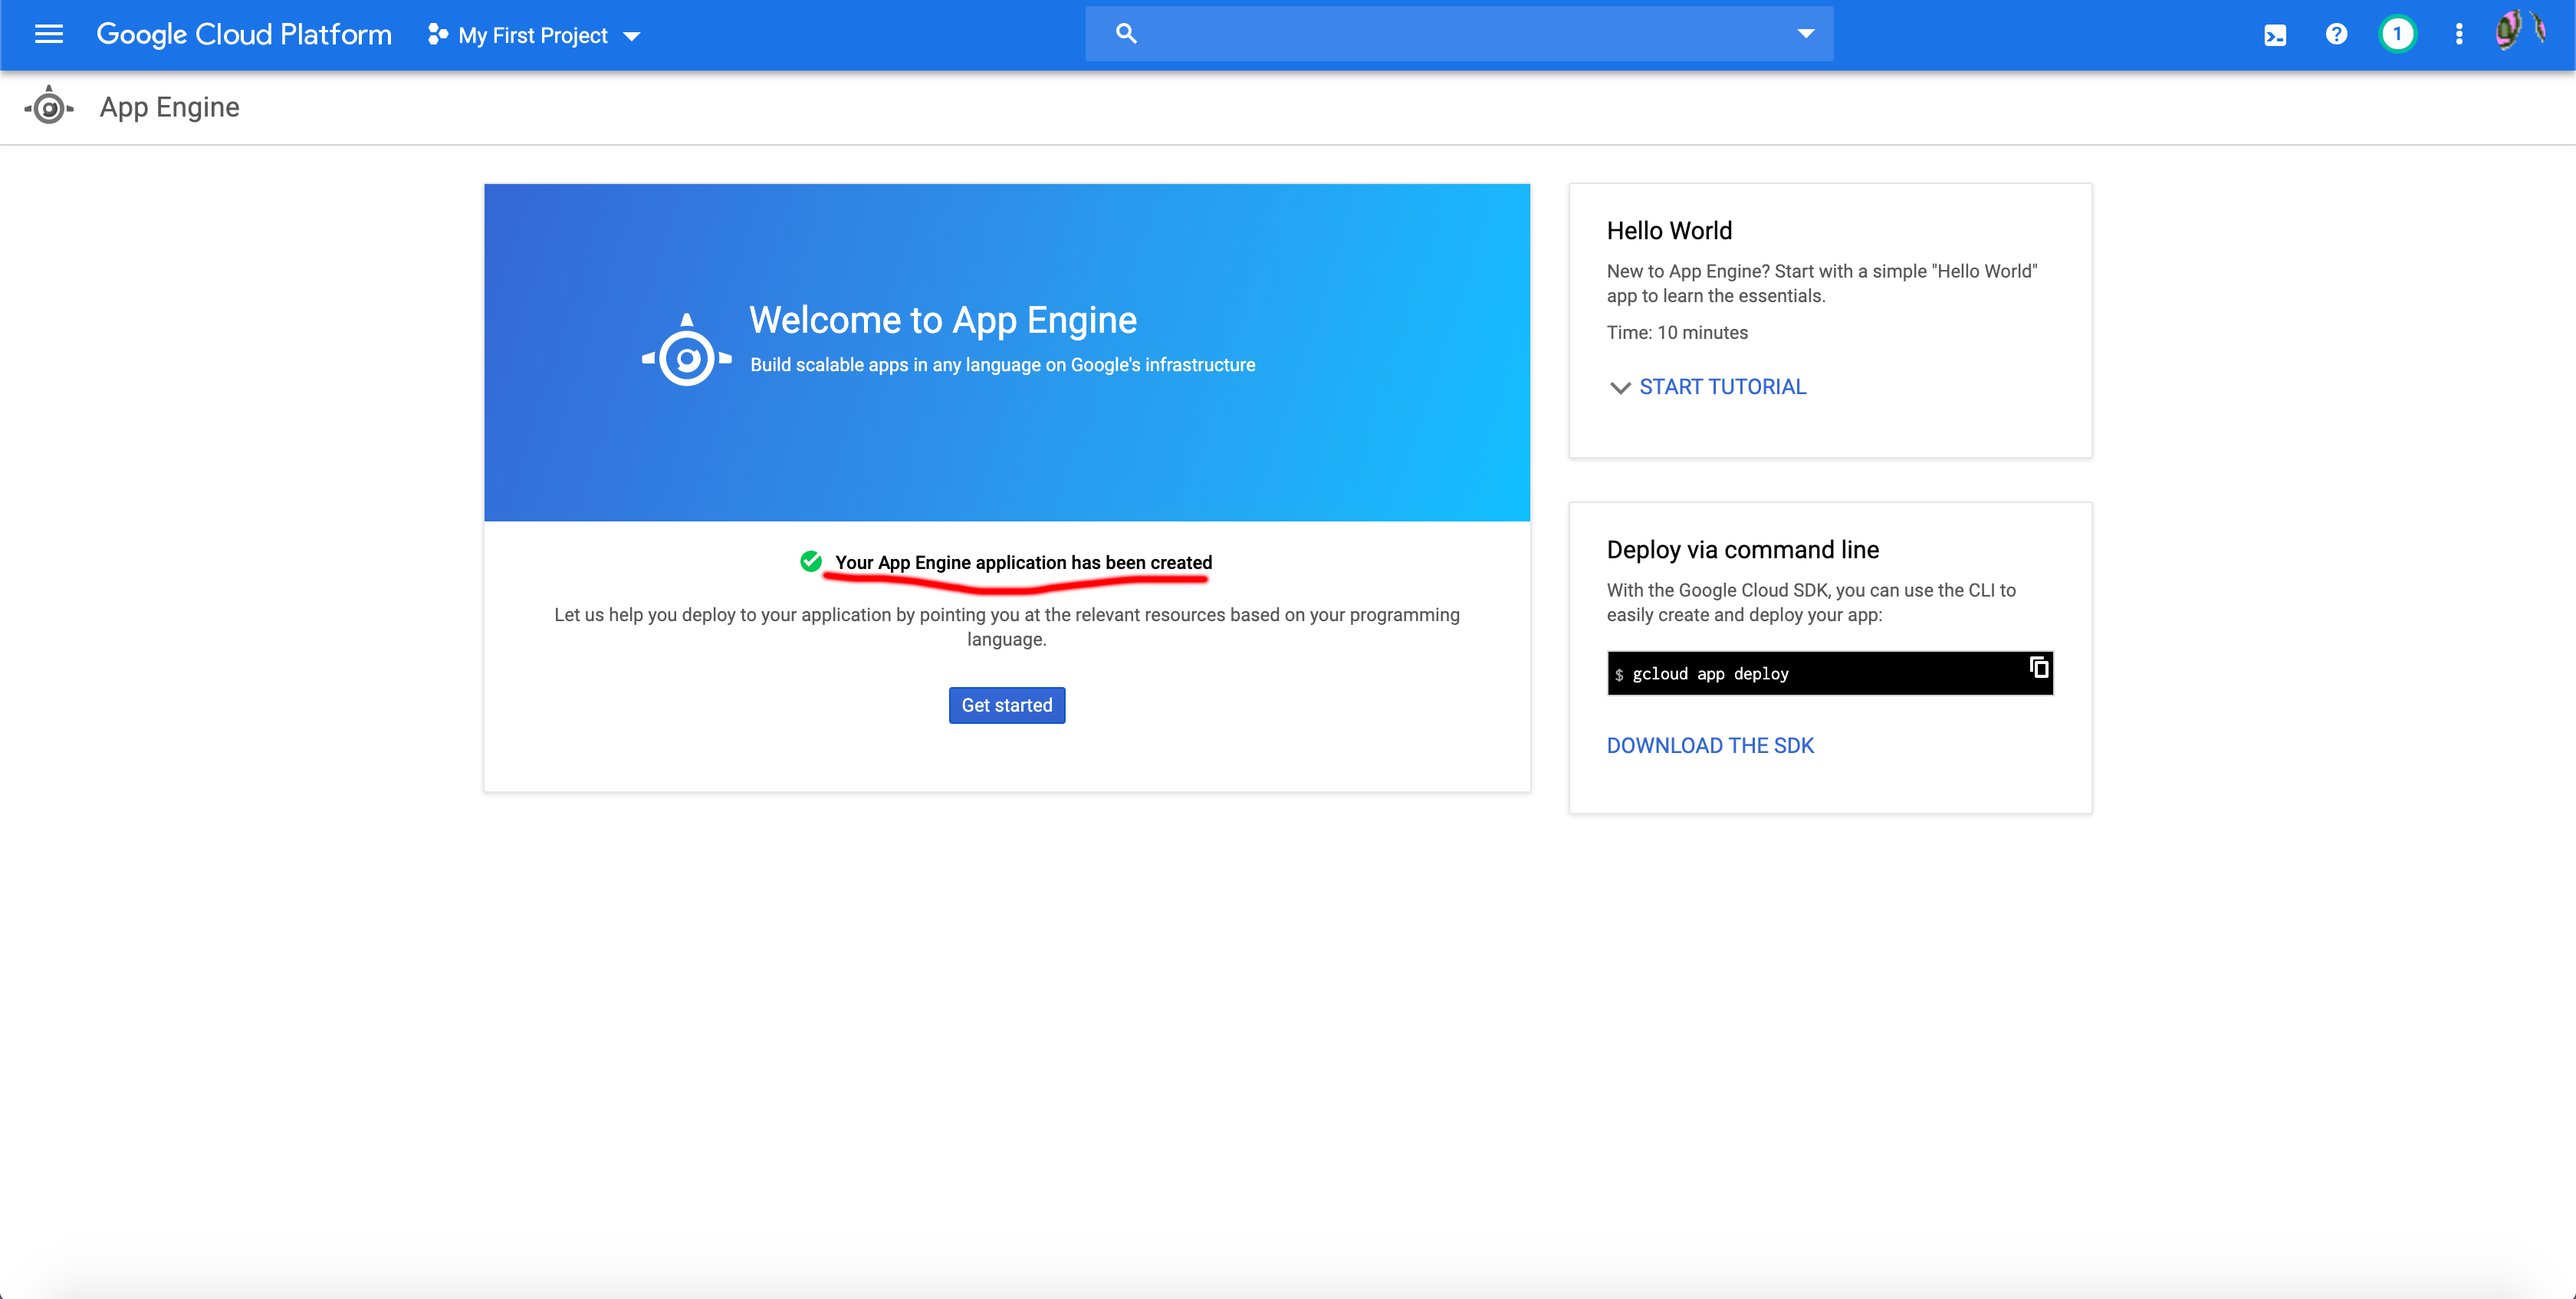Open the Help menu
The width and height of the screenshot is (2576, 1299).
pyautogui.click(x=2337, y=34)
